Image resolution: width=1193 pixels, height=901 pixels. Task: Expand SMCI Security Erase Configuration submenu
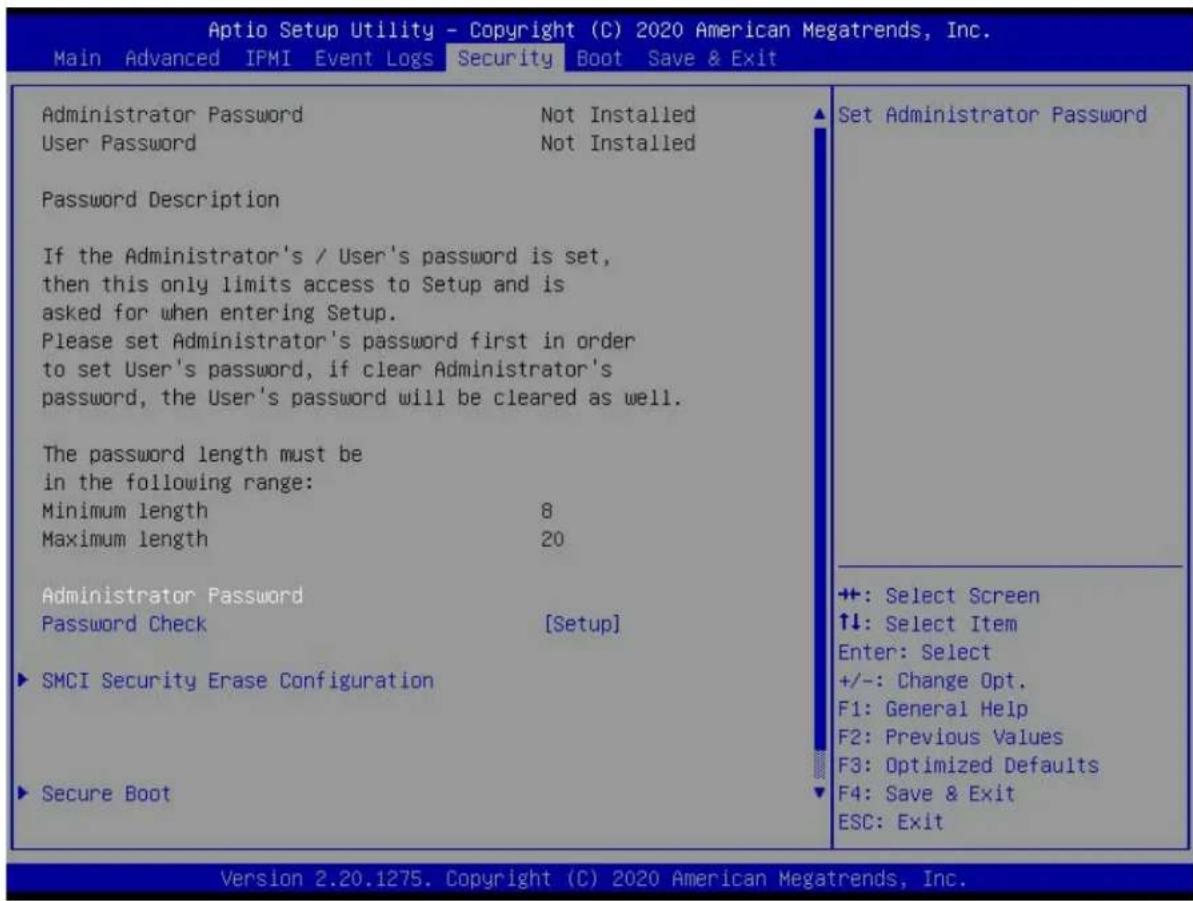click(237, 680)
